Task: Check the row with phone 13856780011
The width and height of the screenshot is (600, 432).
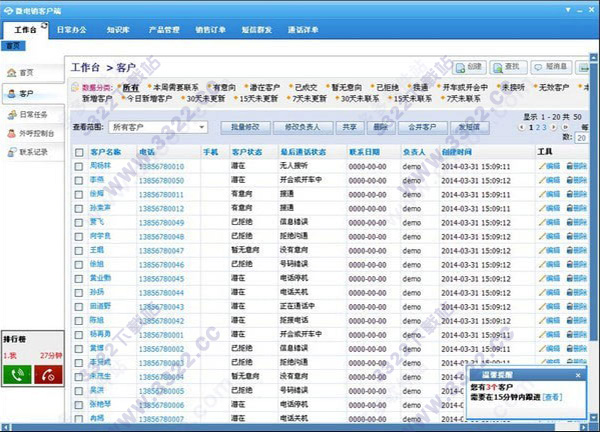Action: tap(79, 195)
